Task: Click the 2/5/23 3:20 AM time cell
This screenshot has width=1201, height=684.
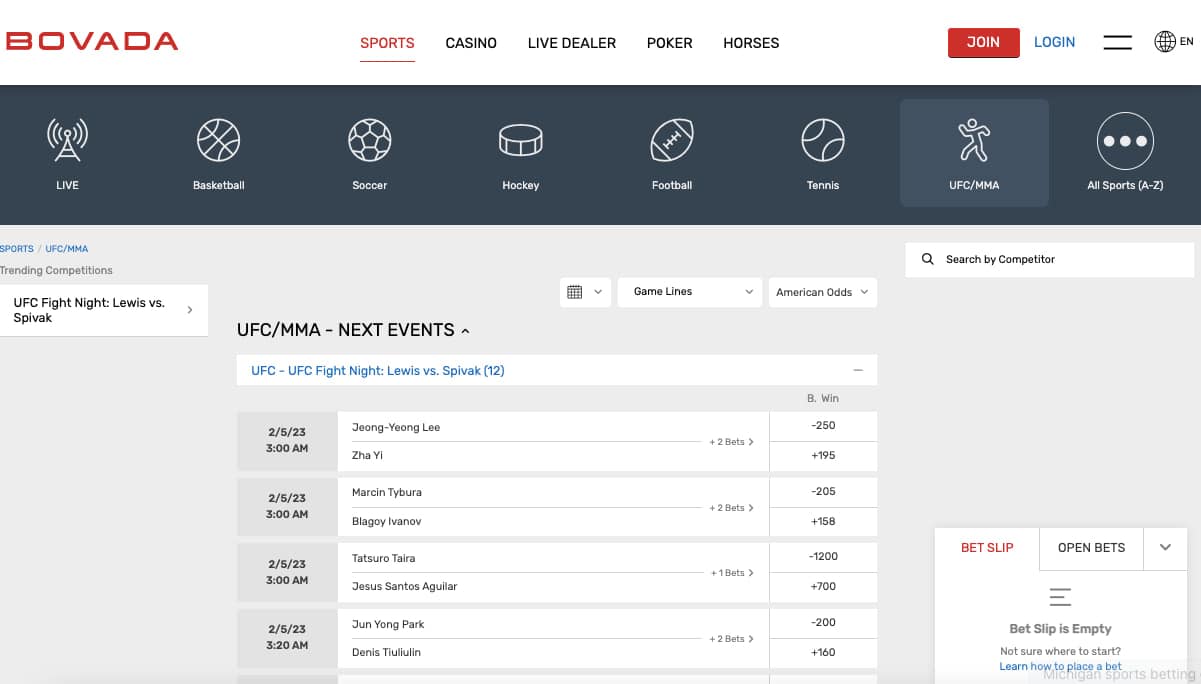Action: click(x=287, y=638)
